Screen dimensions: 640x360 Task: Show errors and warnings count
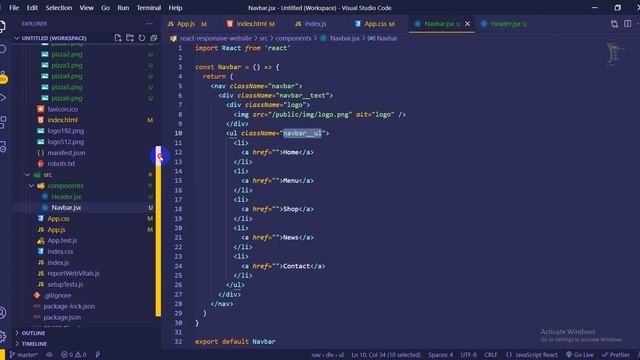73,355
